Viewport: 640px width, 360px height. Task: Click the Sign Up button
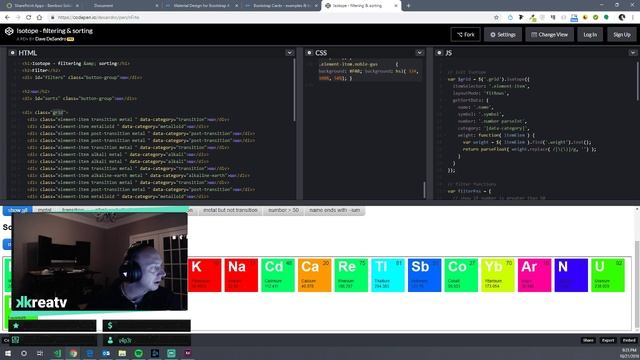[x=622, y=35]
